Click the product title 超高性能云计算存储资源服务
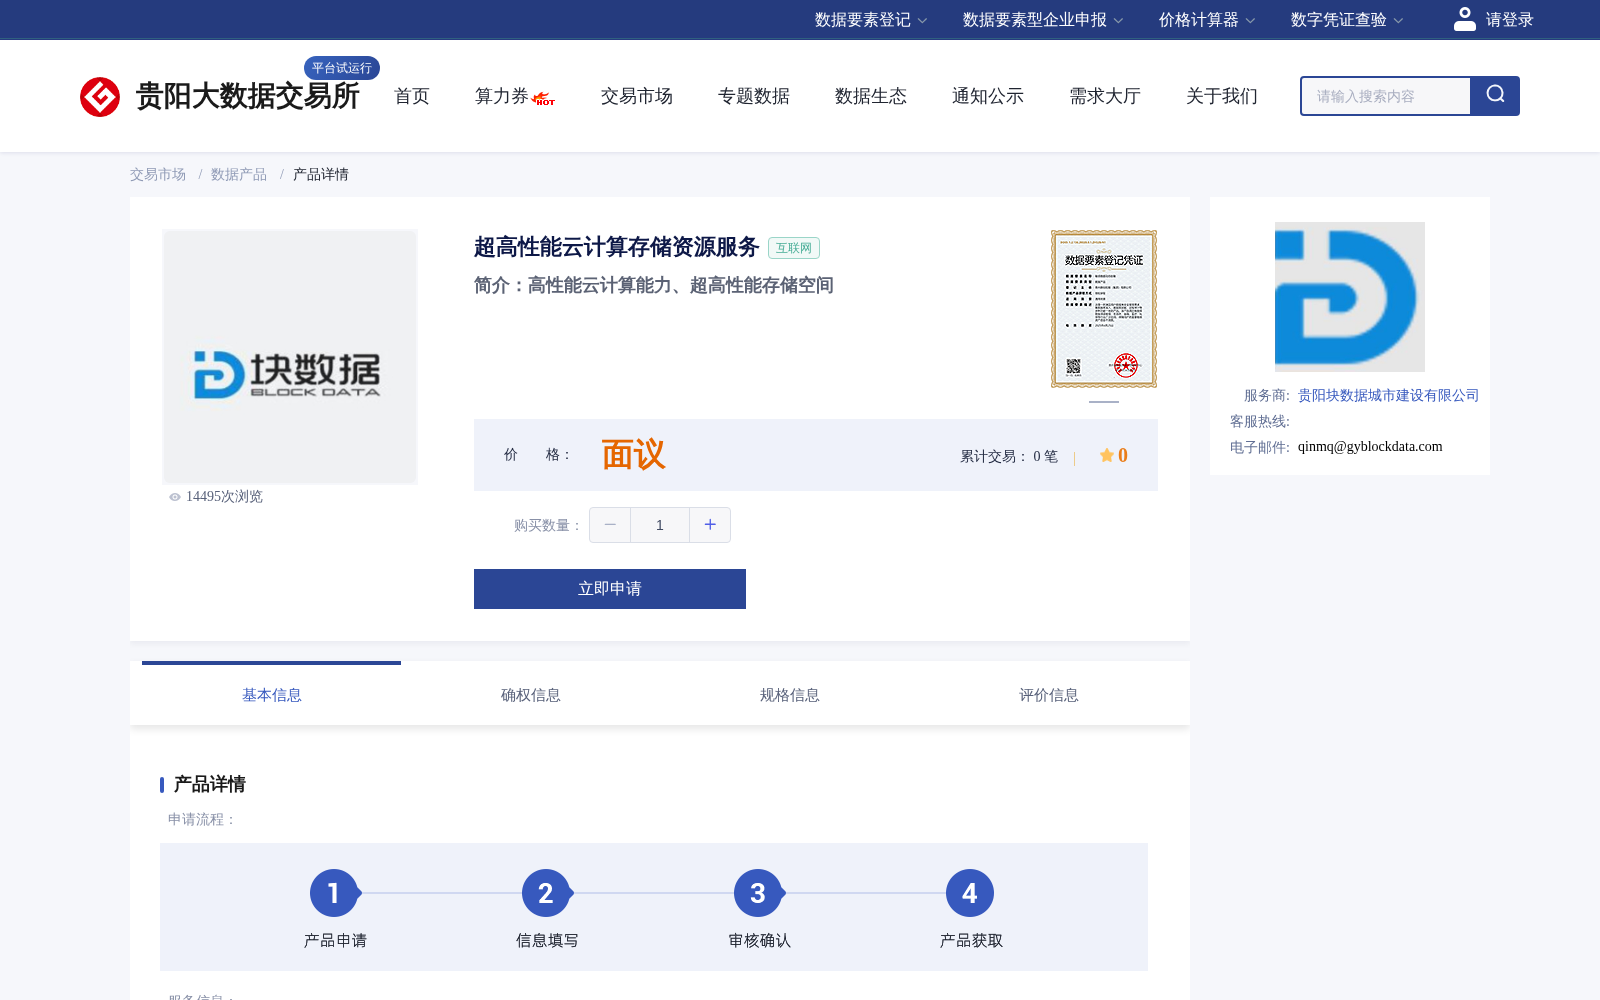 coord(617,247)
